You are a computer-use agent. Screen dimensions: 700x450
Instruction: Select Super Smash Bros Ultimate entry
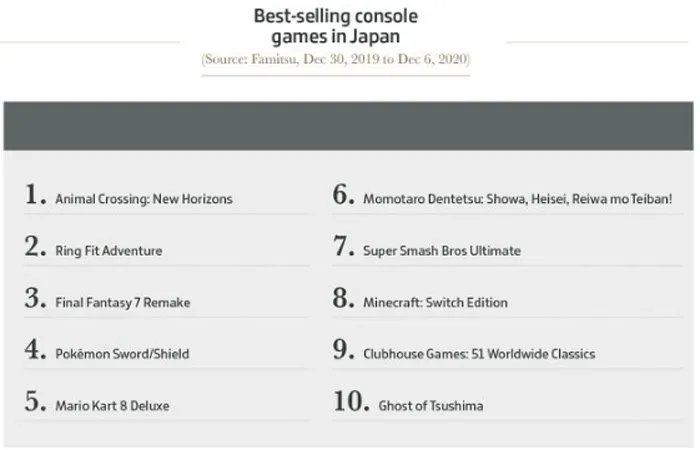[441, 250]
